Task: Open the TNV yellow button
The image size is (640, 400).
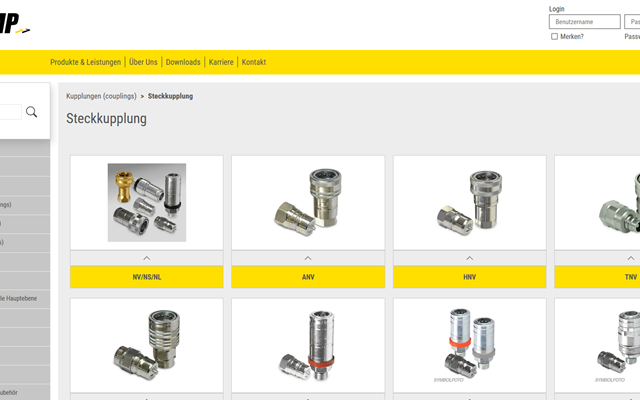Action: point(597,277)
